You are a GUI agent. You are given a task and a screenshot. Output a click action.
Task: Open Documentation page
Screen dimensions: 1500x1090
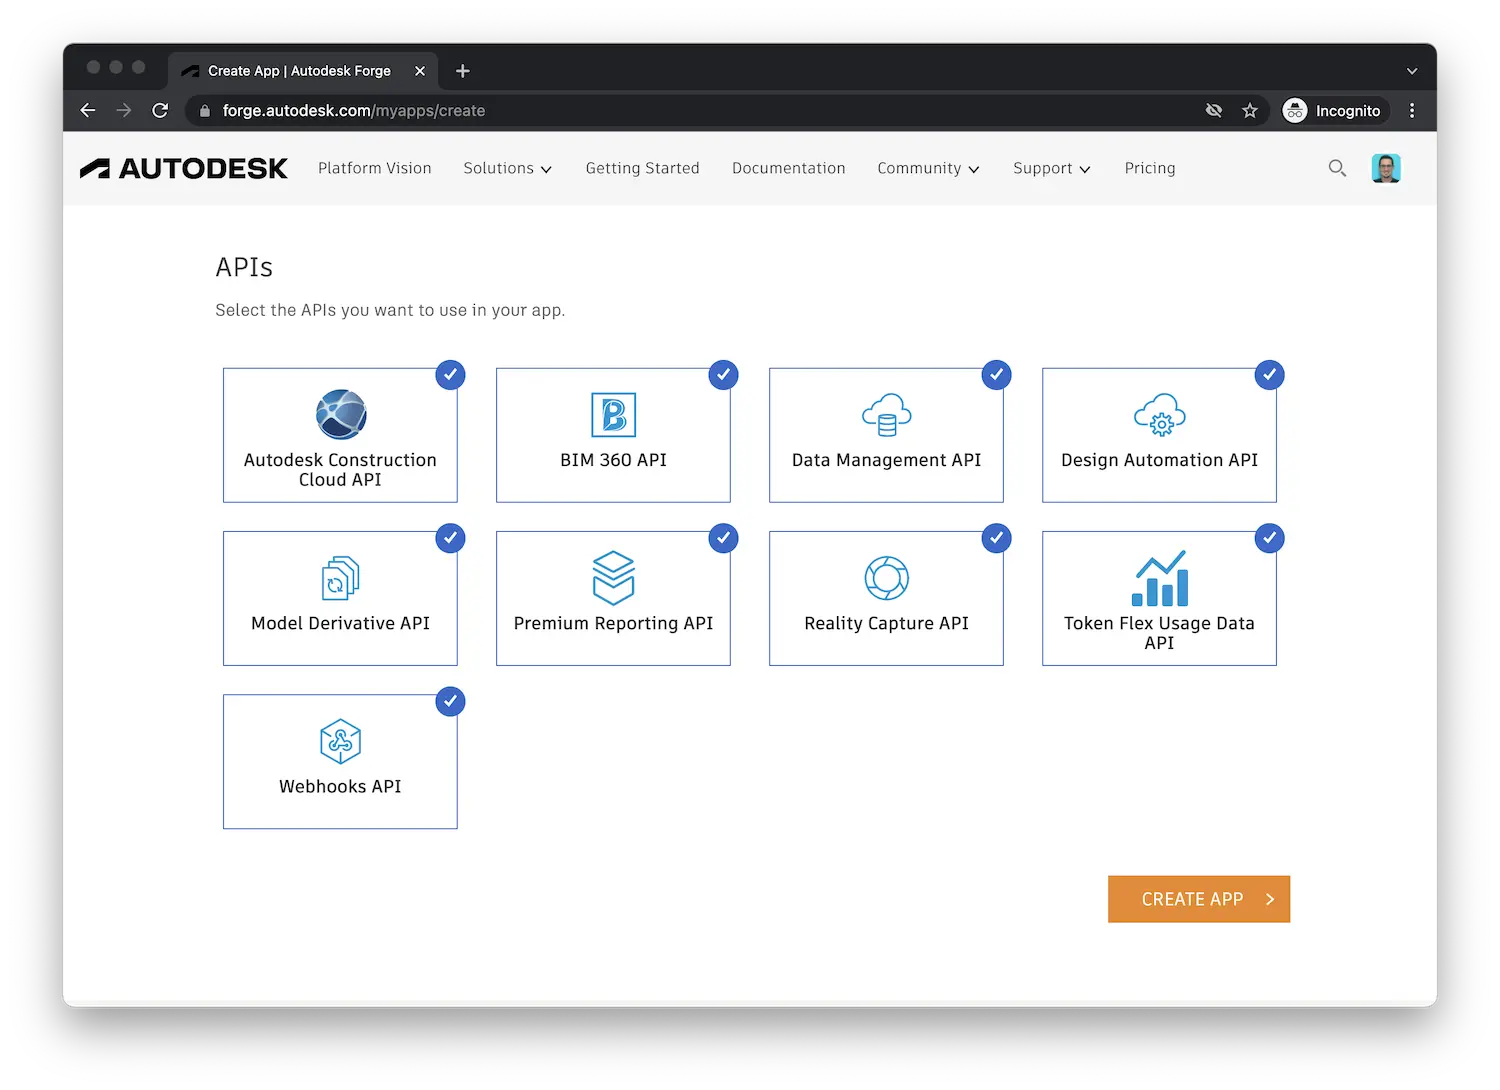tap(789, 168)
